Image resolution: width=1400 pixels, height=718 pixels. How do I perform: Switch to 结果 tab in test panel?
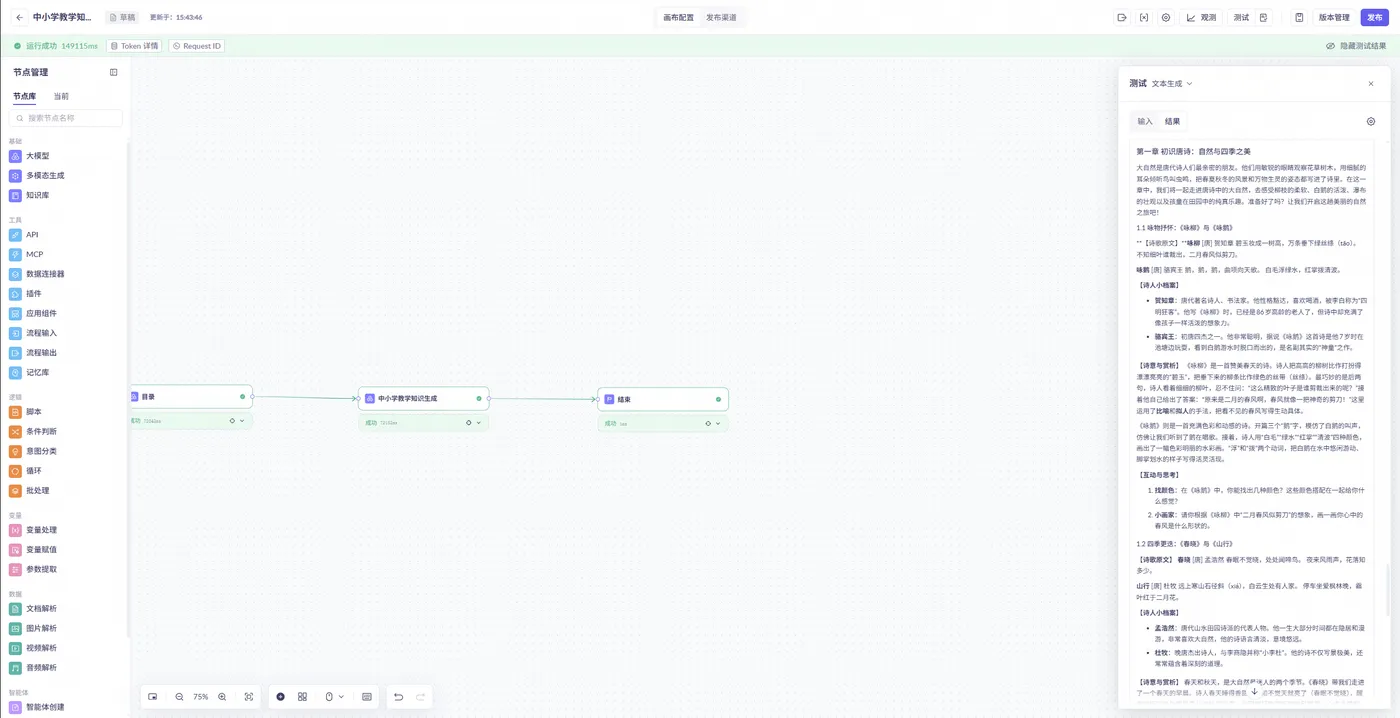[x=1172, y=121]
